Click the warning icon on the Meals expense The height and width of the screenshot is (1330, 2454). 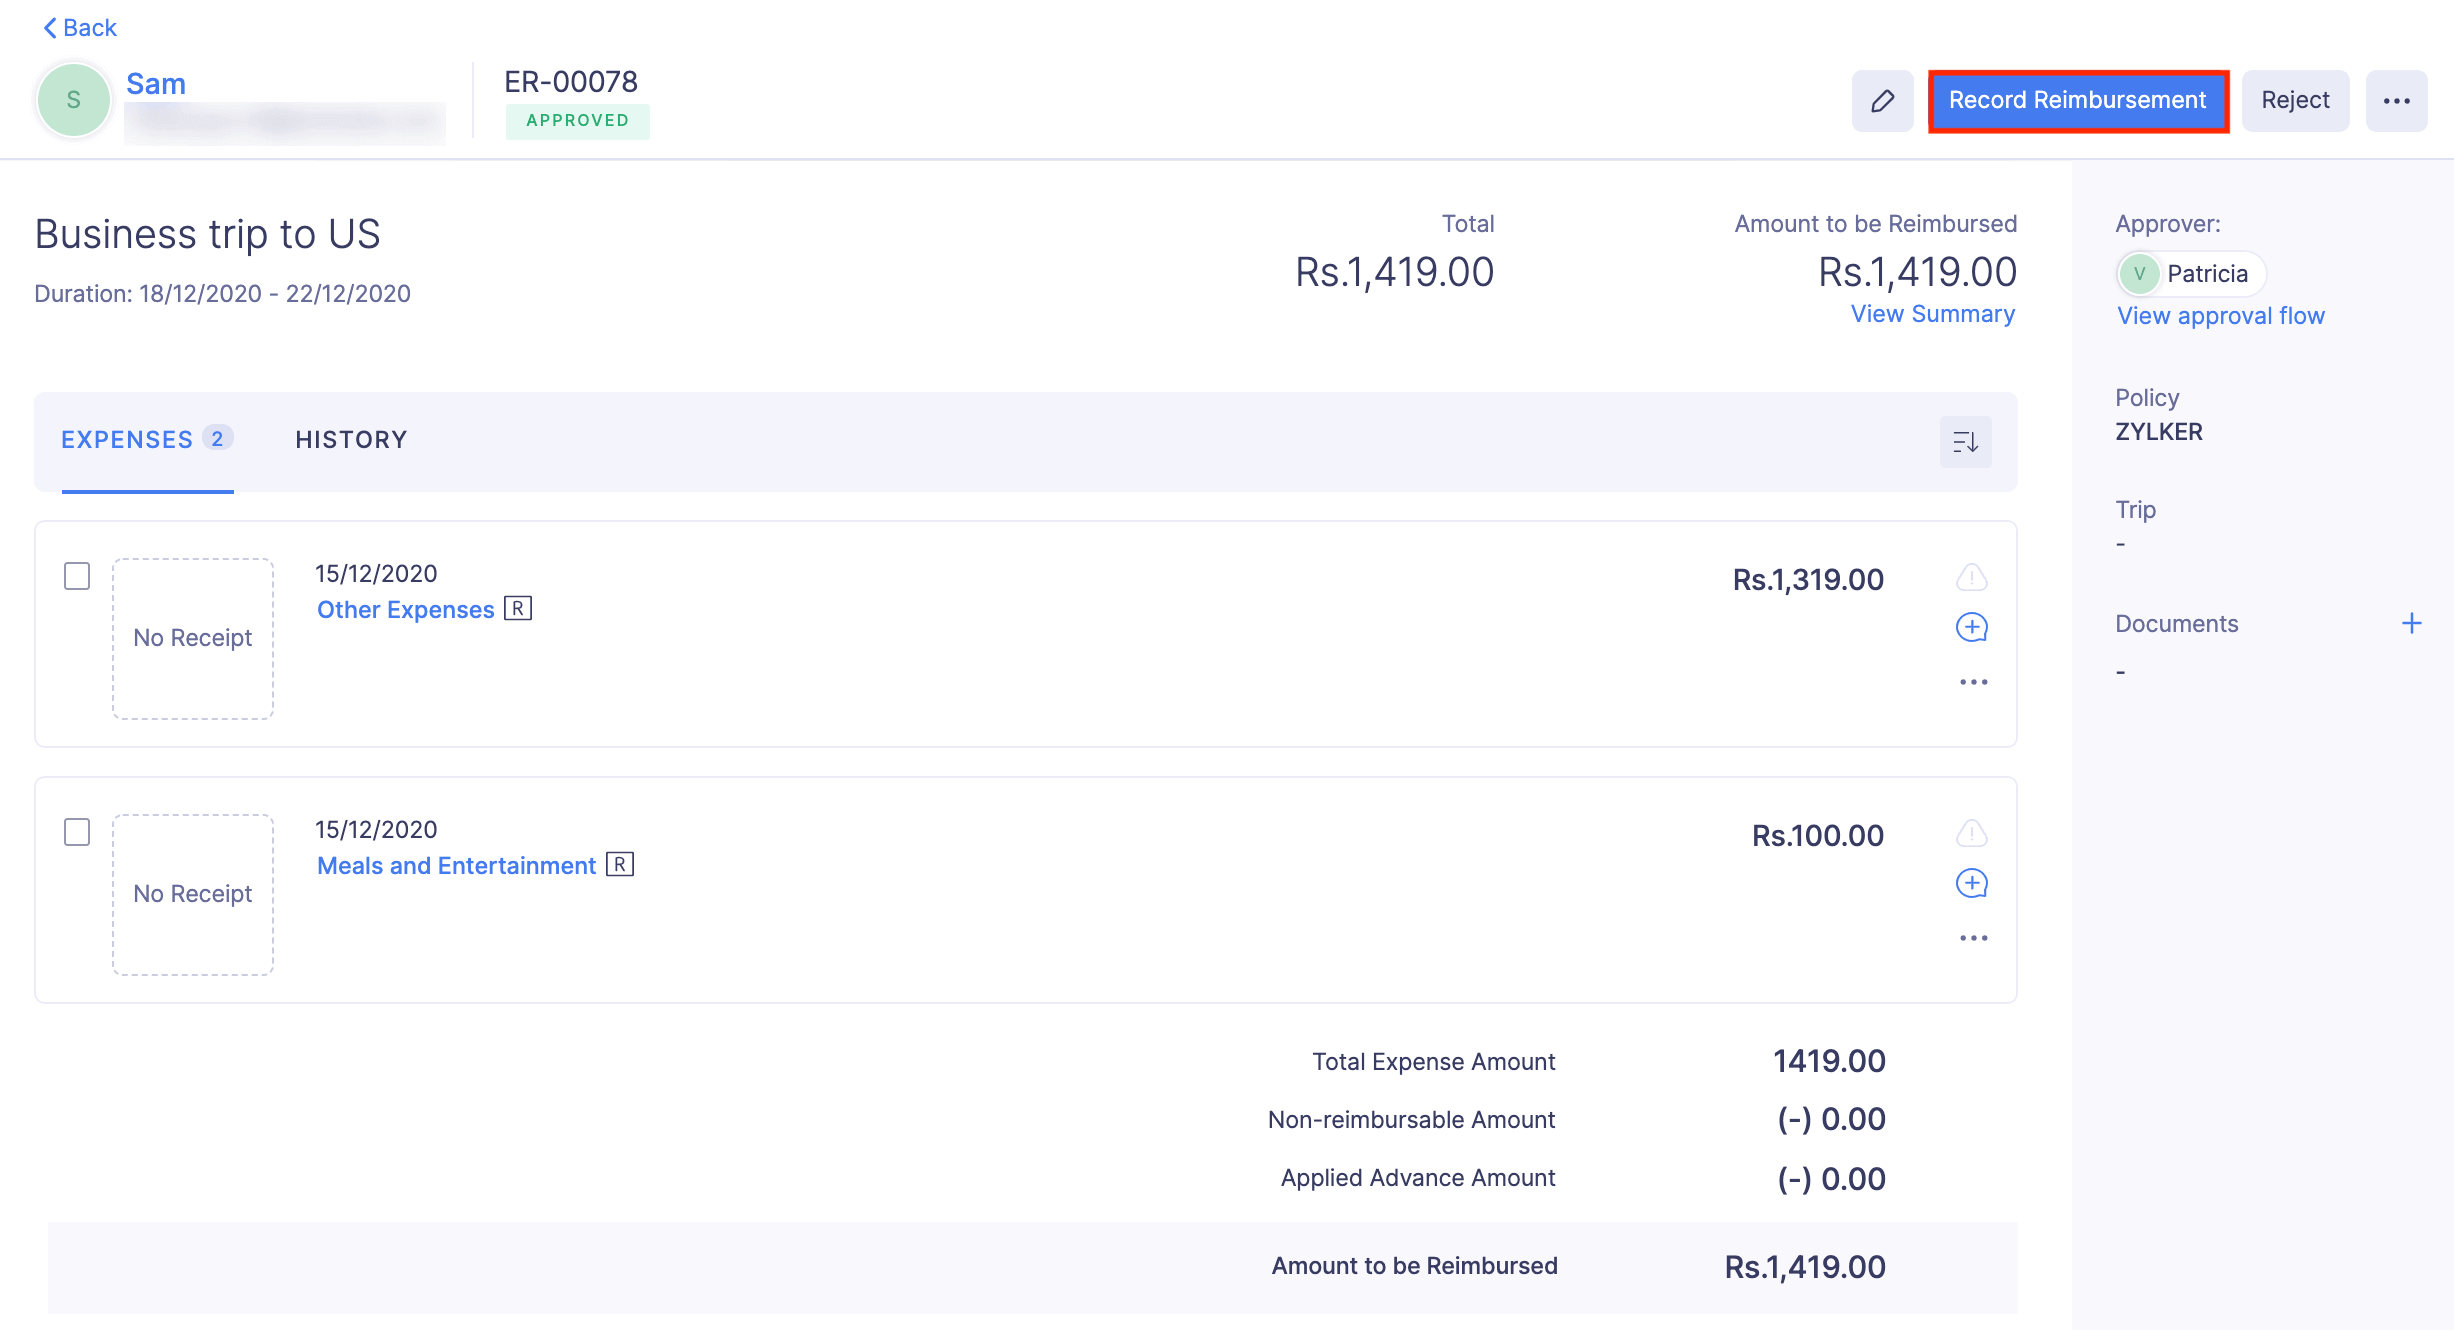(x=1971, y=833)
